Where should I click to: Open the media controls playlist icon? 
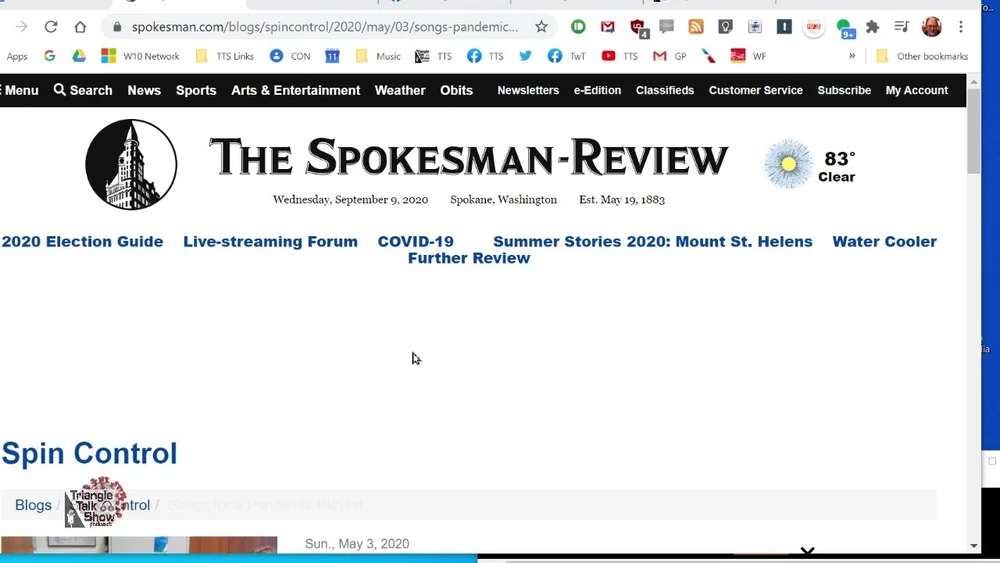click(901, 27)
